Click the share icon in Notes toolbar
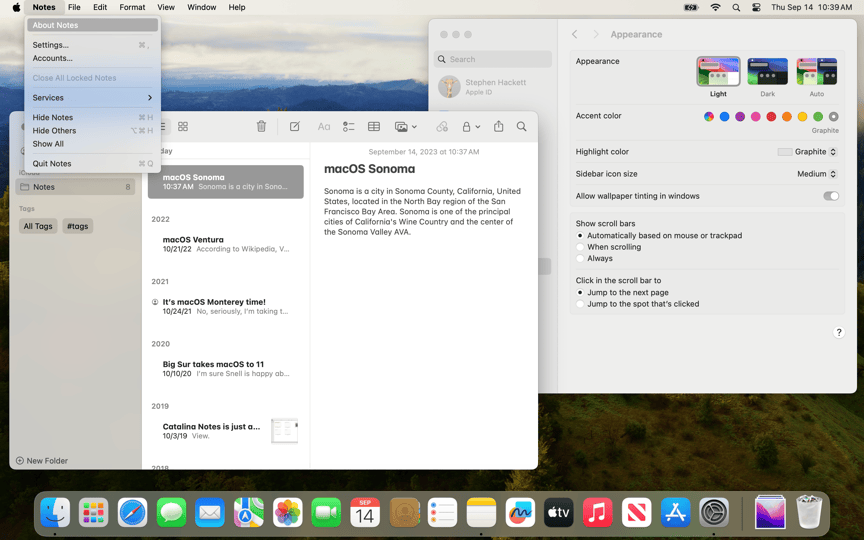Image resolution: width=864 pixels, height=540 pixels. point(499,126)
